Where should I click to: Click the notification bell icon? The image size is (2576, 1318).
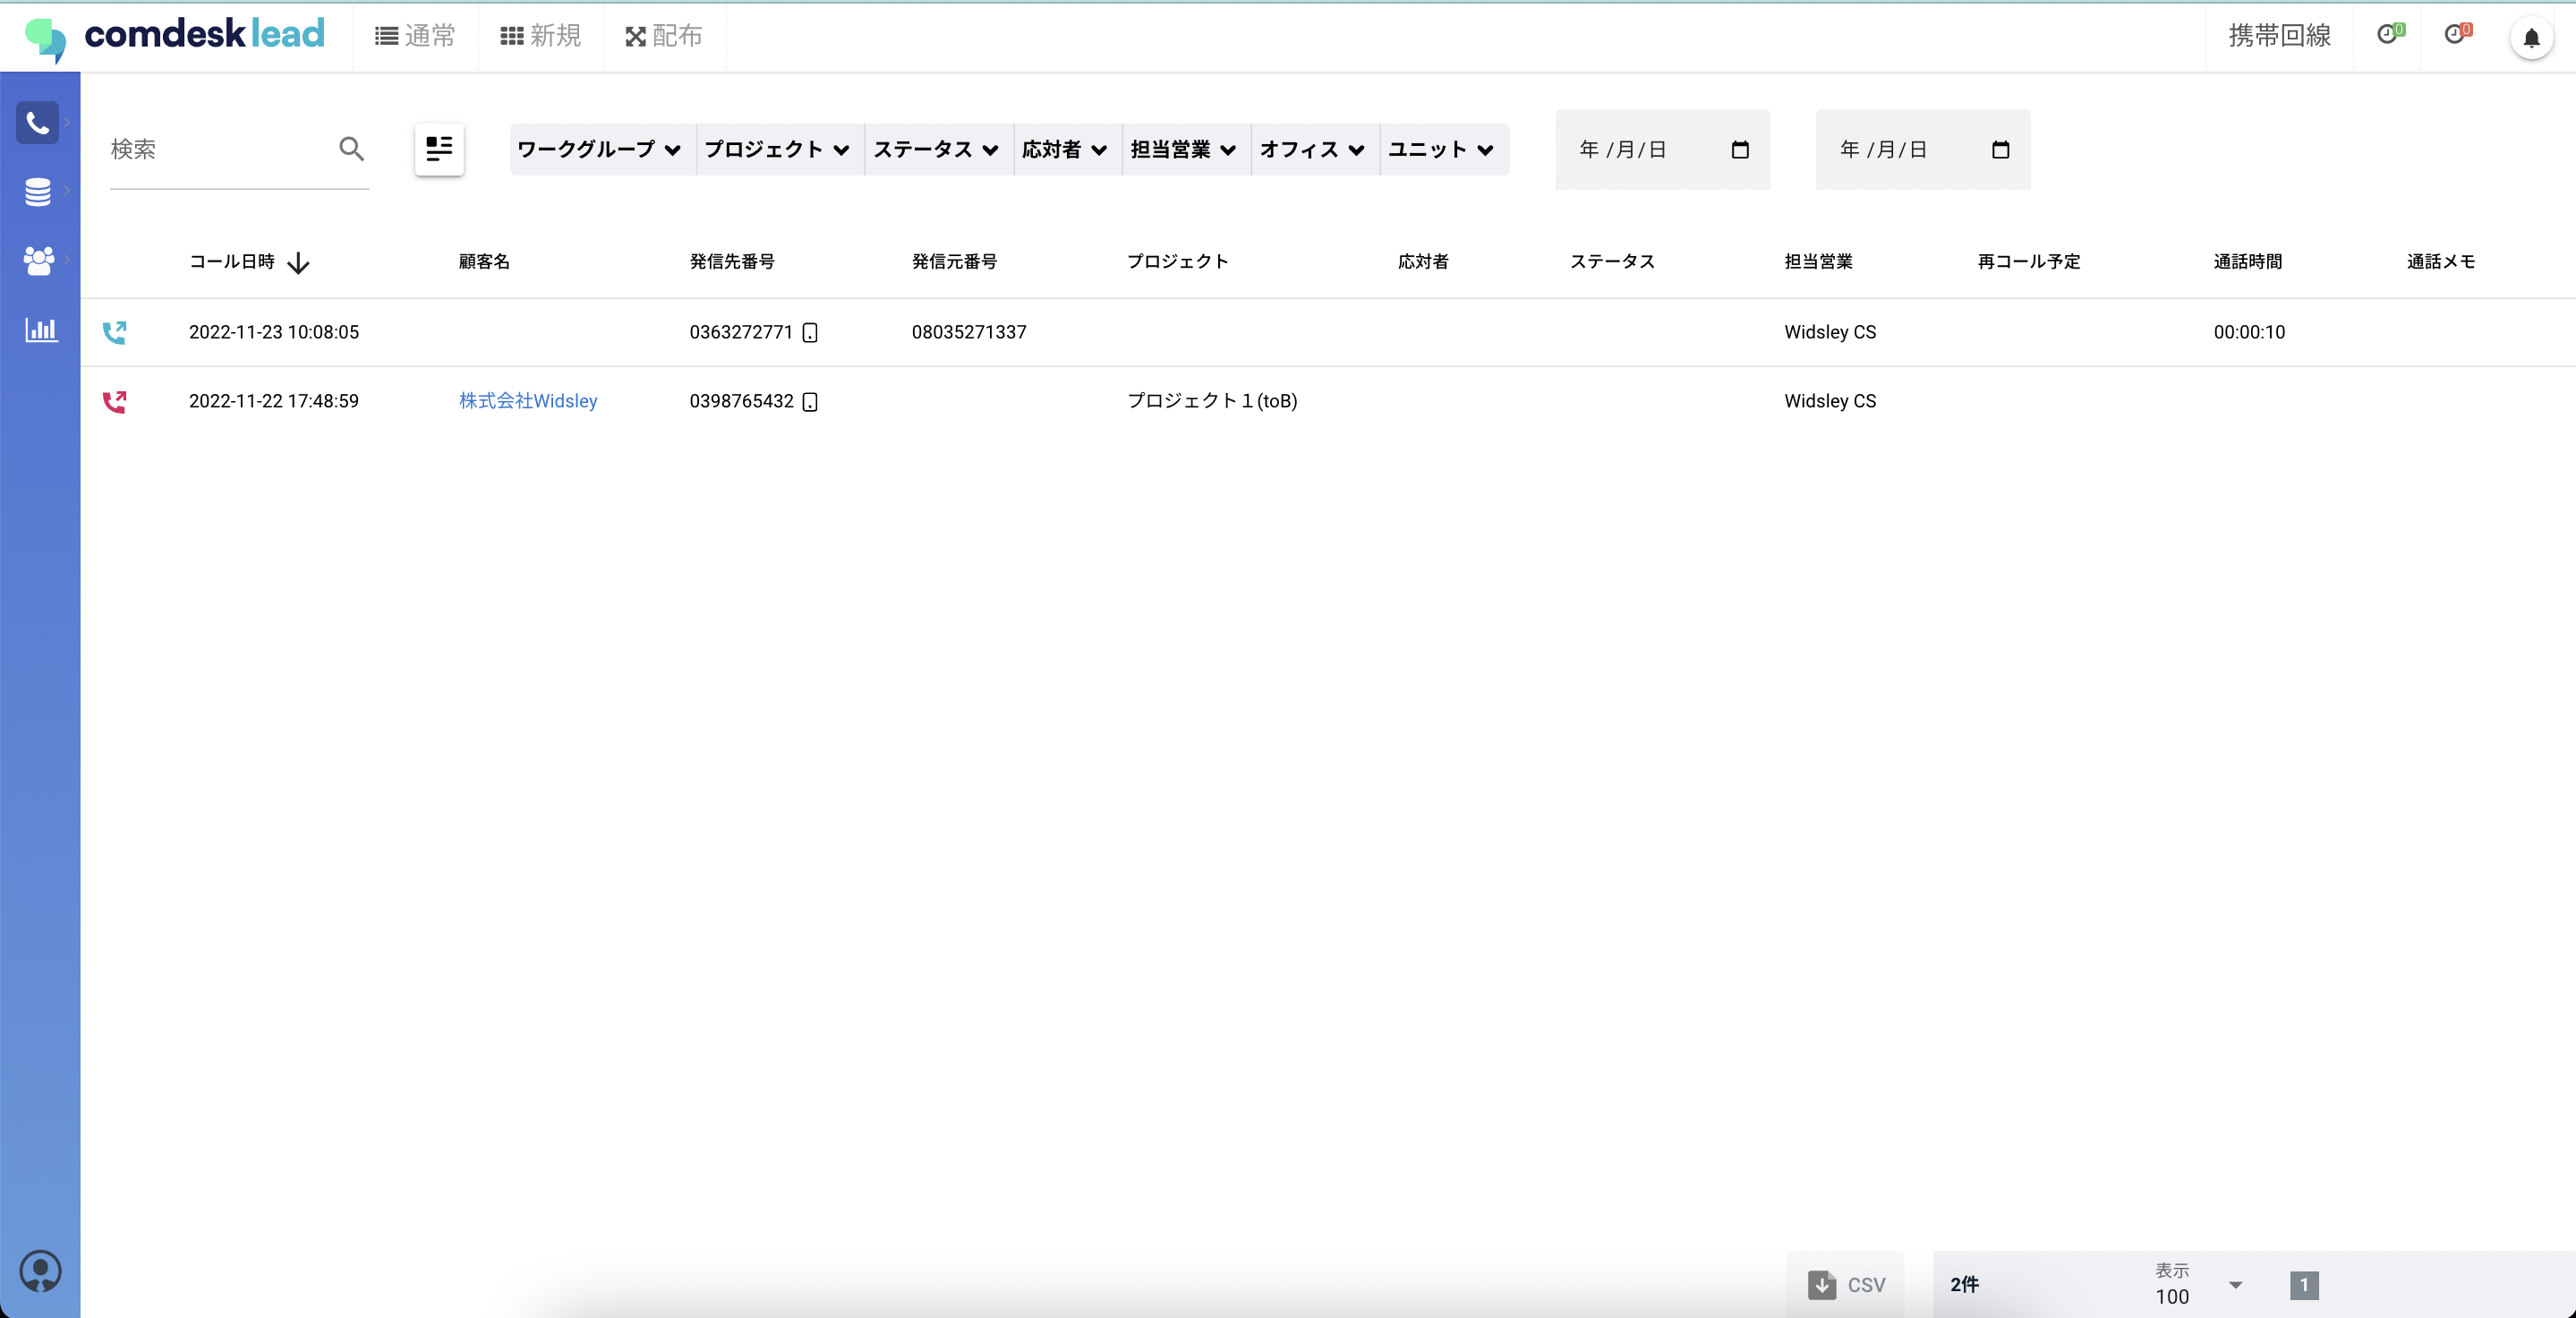2531,38
